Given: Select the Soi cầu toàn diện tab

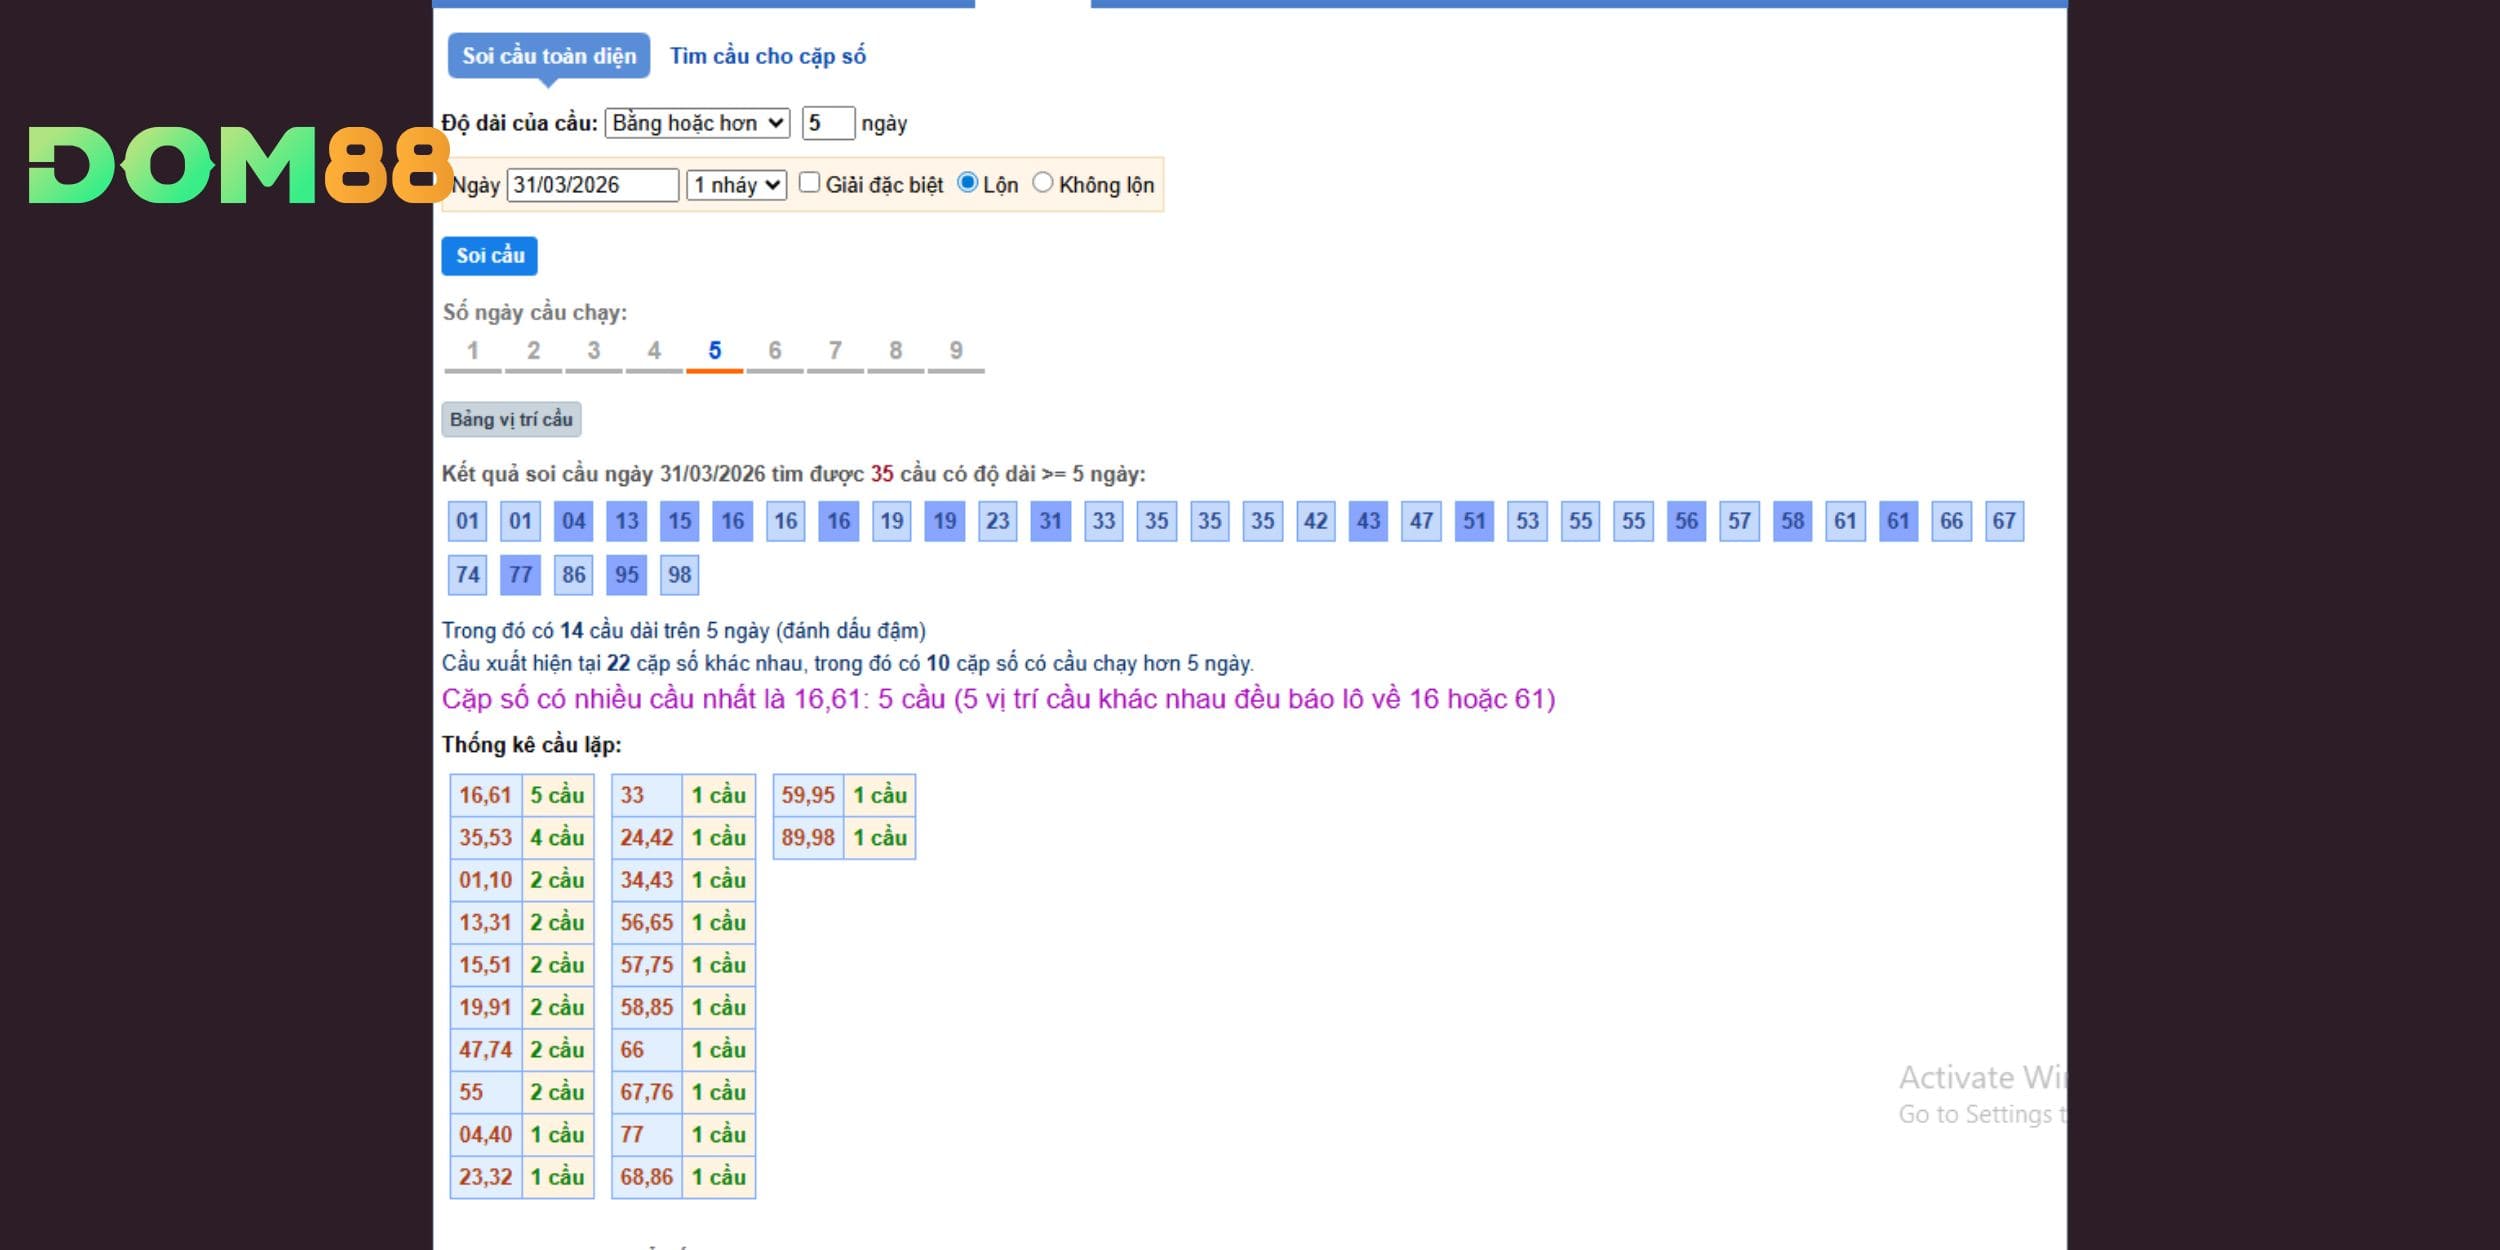Looking at the screenshot, I should 548,56.
